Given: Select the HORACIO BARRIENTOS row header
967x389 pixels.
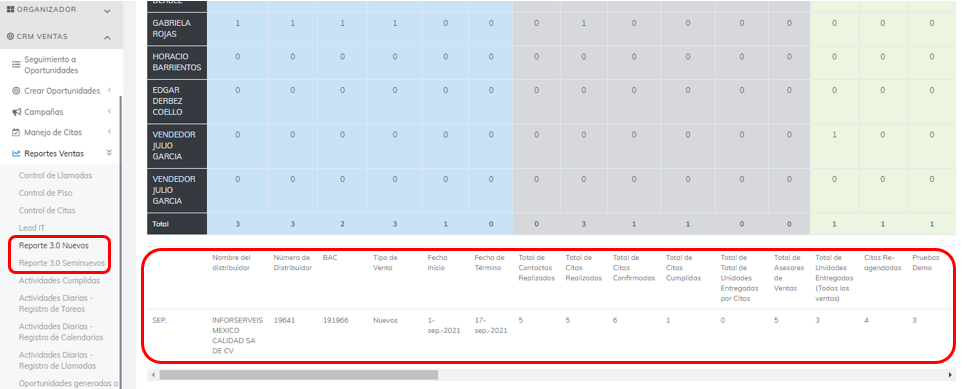Looking at the screenshot, I should (x=177, y=62).
